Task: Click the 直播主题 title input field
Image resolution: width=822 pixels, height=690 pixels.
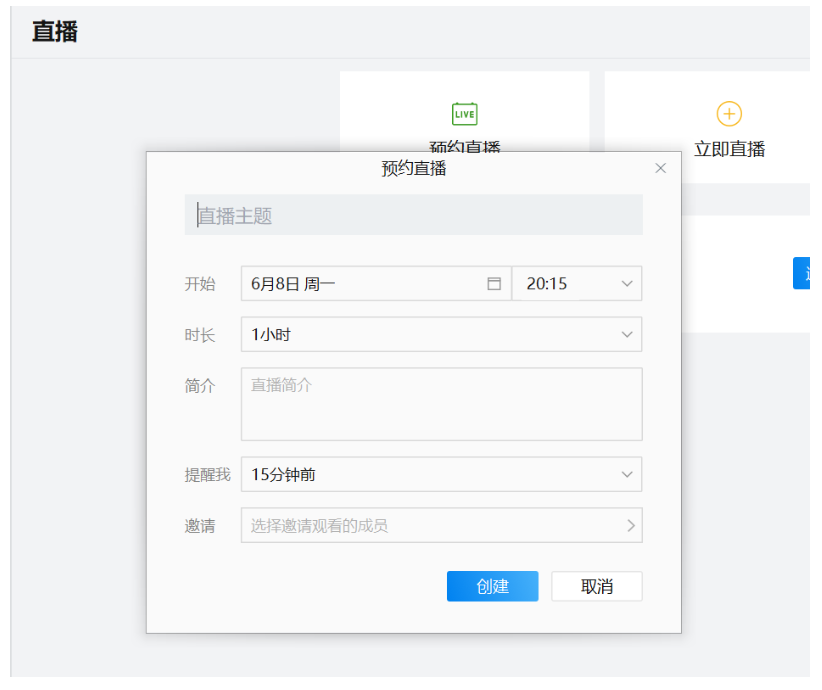Action: pos(413,216)
